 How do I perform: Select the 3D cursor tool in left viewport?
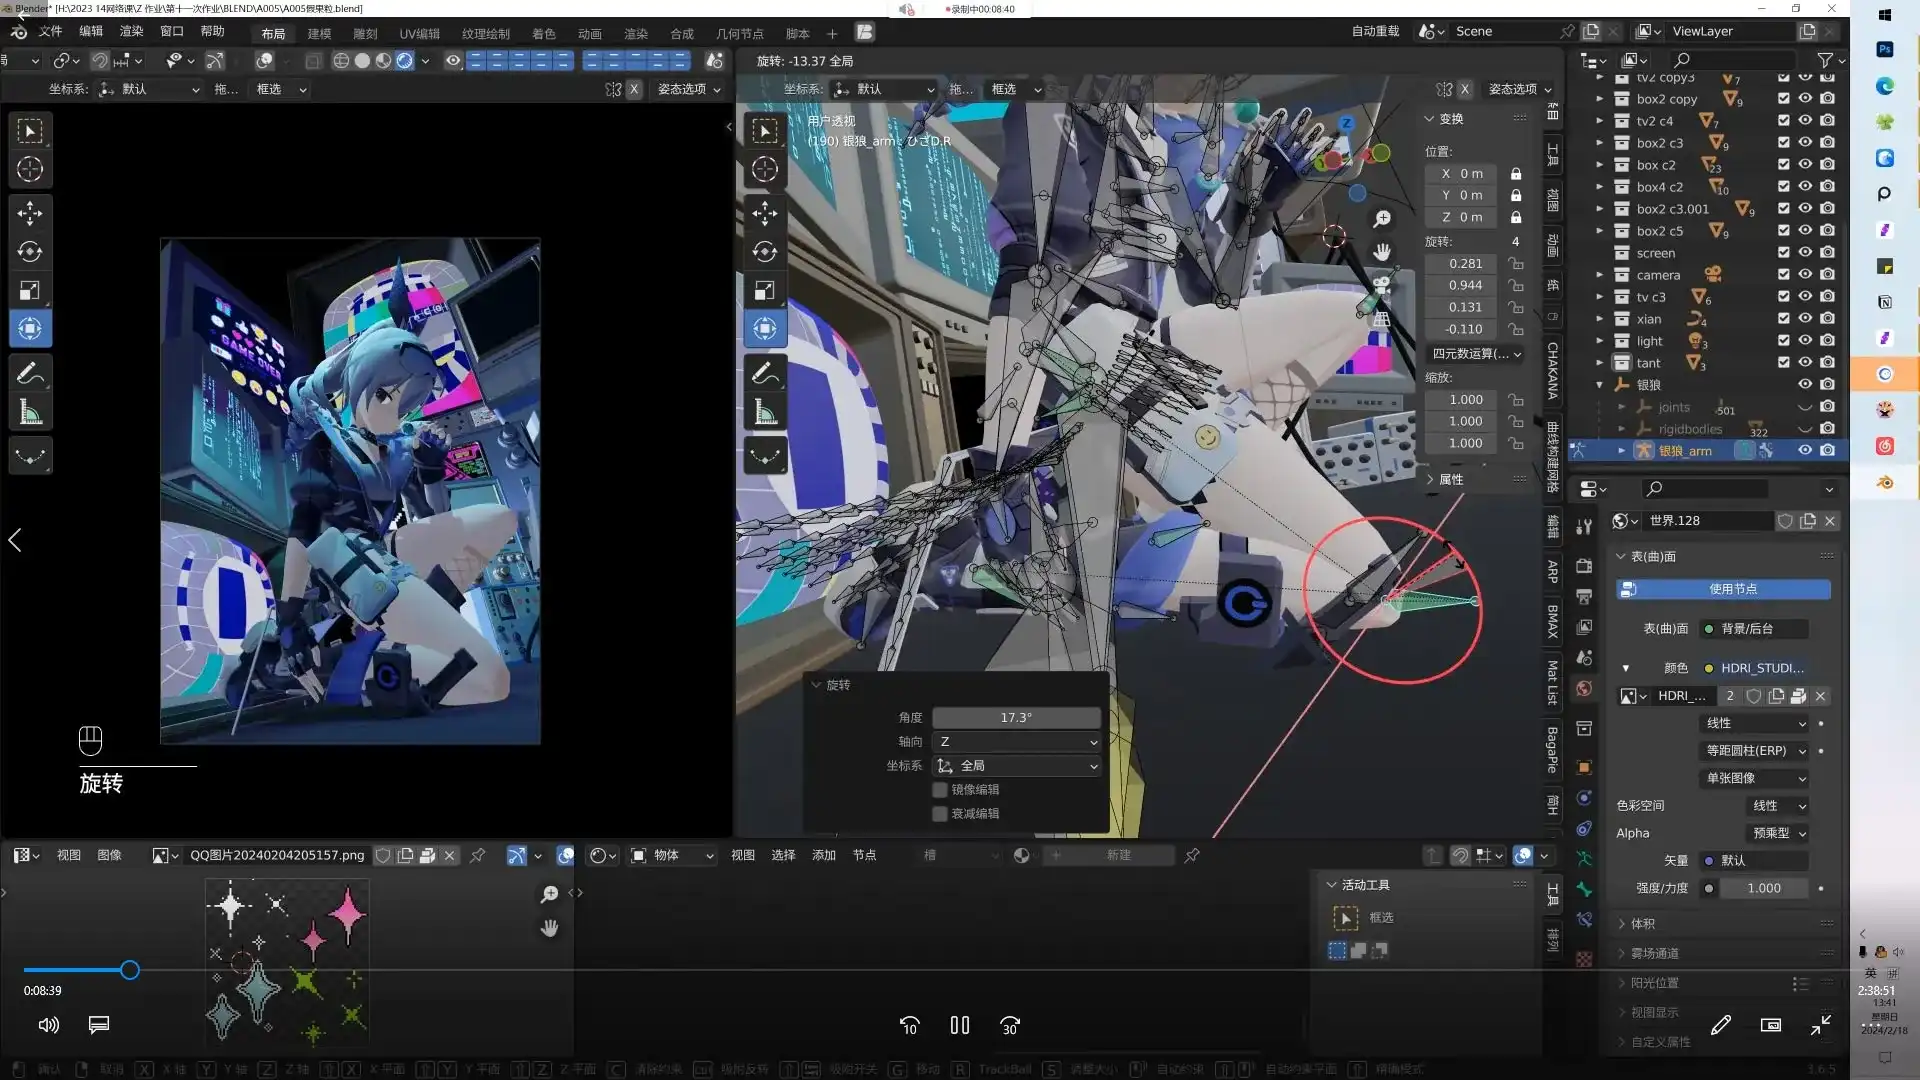pos(30,169)
